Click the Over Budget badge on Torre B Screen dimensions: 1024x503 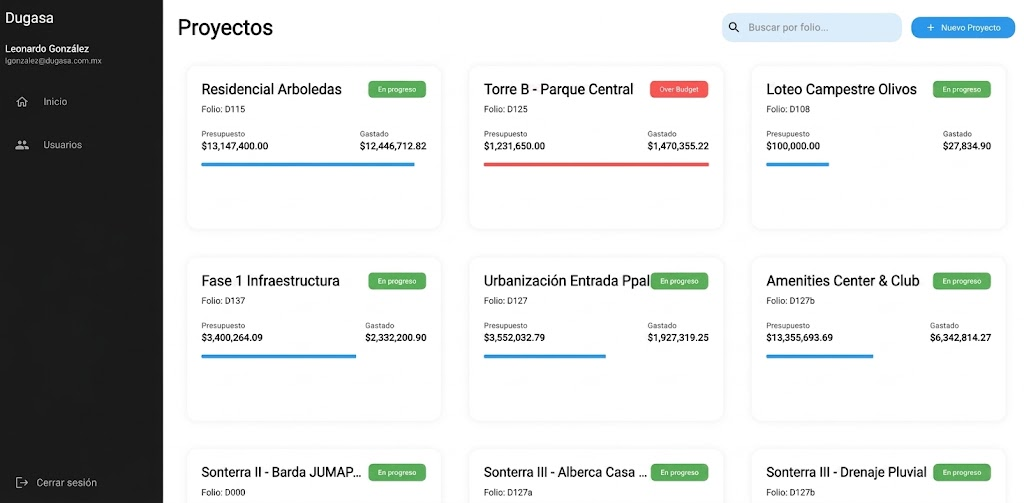679,89
